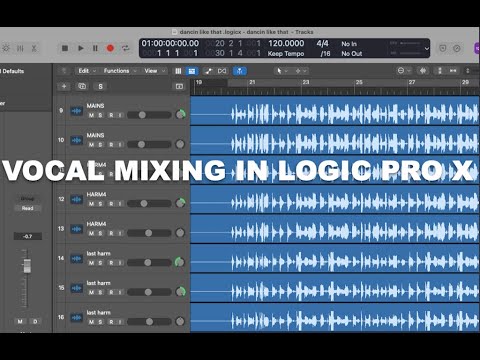
Task: Click track 16 last harm waveform icon
Action: (x=77, y=317)
